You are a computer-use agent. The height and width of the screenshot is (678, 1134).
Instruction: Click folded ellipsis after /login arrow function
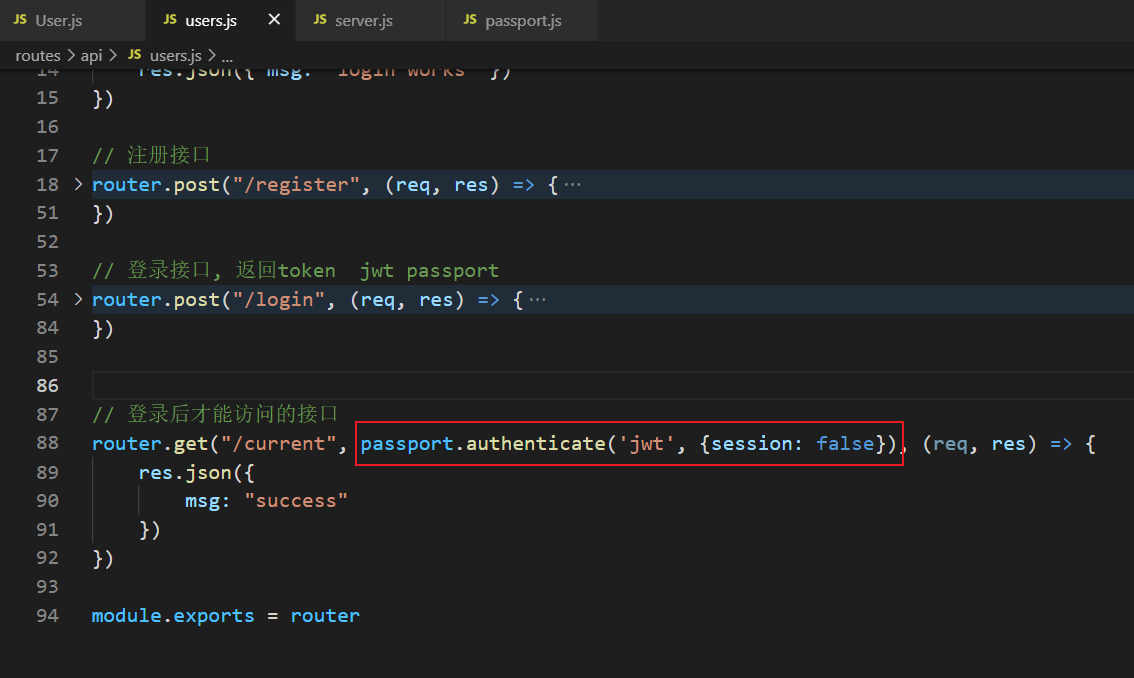coord(537,300)
